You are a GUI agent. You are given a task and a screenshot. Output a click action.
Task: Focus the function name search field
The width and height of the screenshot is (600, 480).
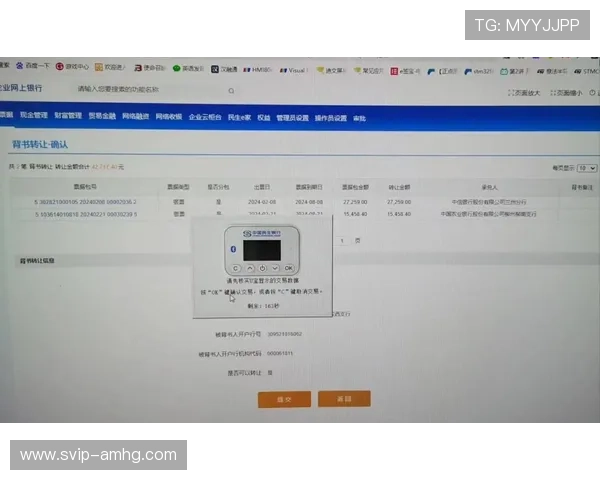(151, 90)
